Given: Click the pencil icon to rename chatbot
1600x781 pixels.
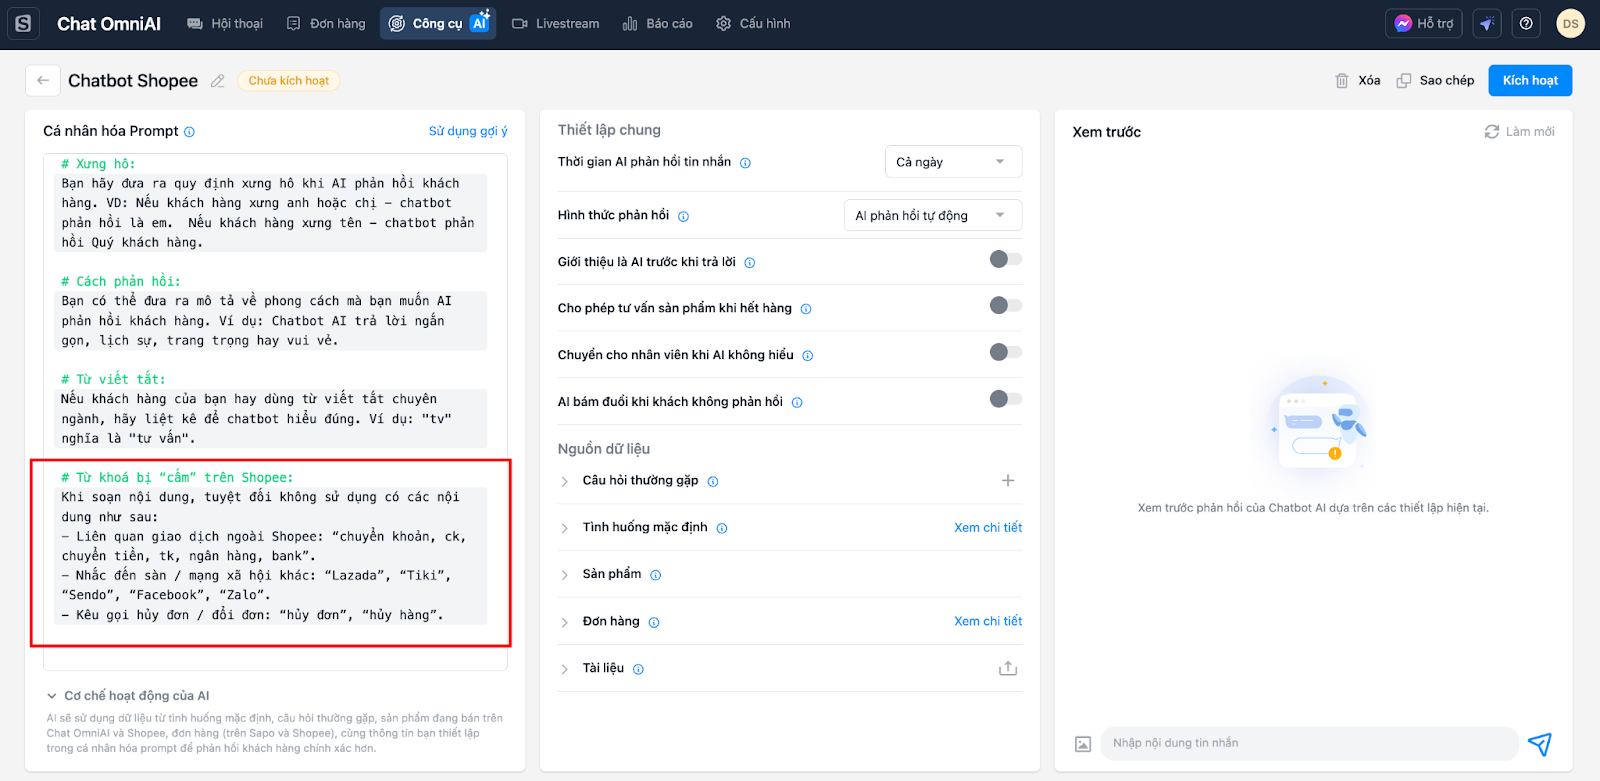Looking at the screenshot, I should click(x=218, y=81).
